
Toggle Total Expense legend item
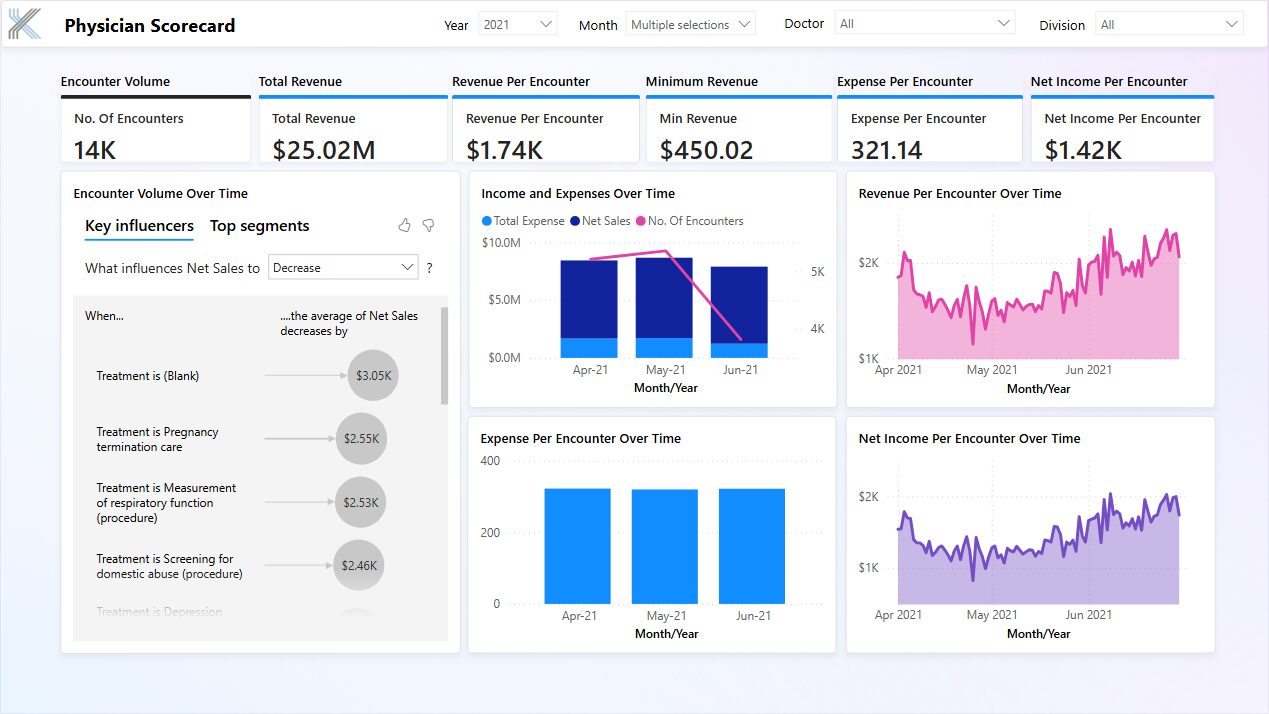tap(523, 221)
